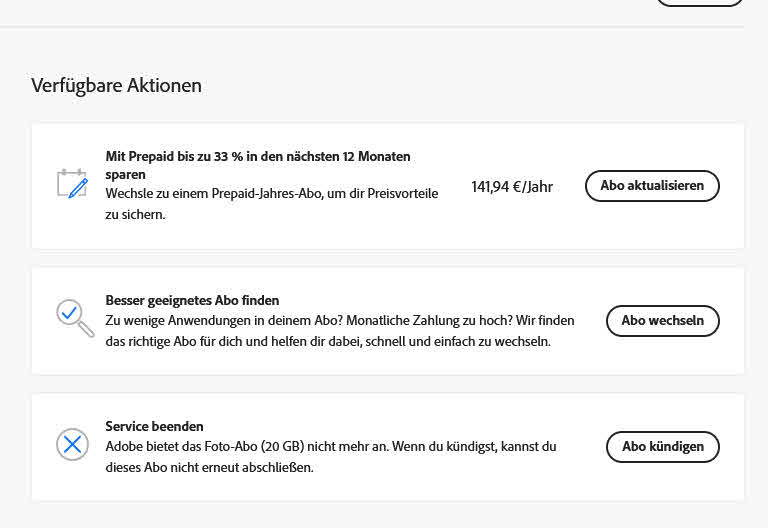Click the magnifier checkmark icon
The height and width of the screenshot is (528, 768).
point(74,318)
